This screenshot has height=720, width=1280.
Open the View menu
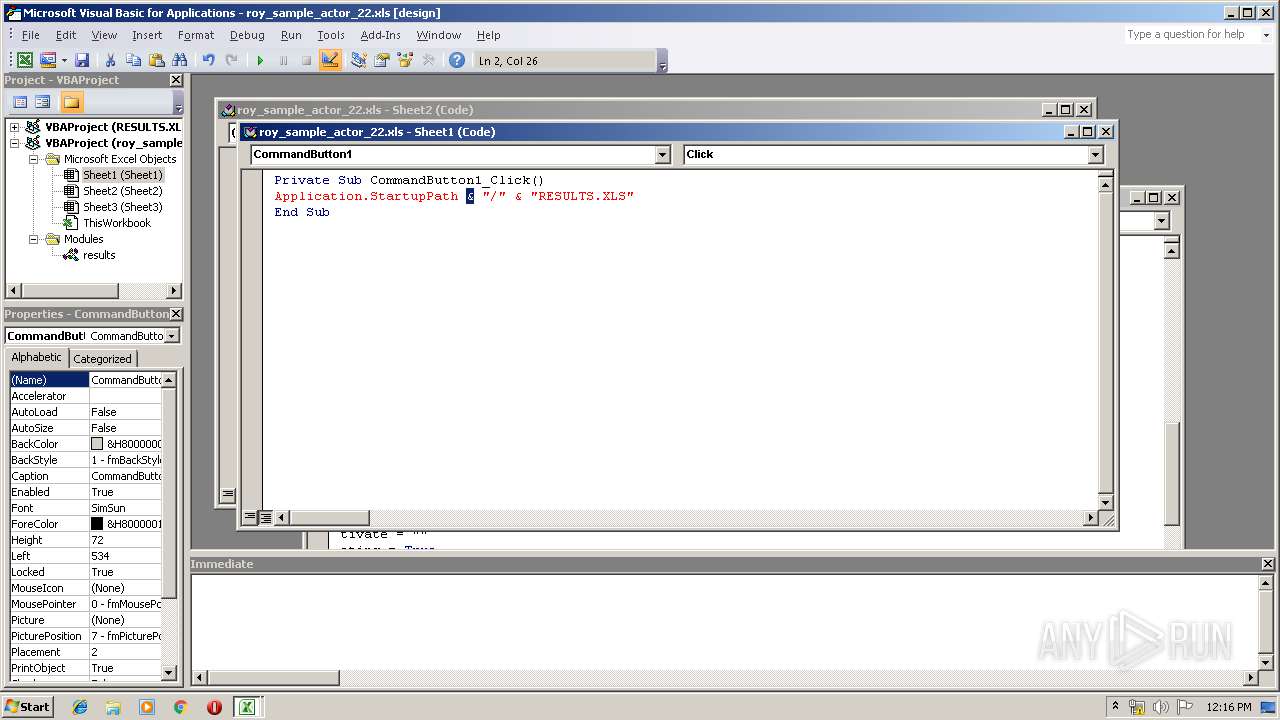[104, 35]
